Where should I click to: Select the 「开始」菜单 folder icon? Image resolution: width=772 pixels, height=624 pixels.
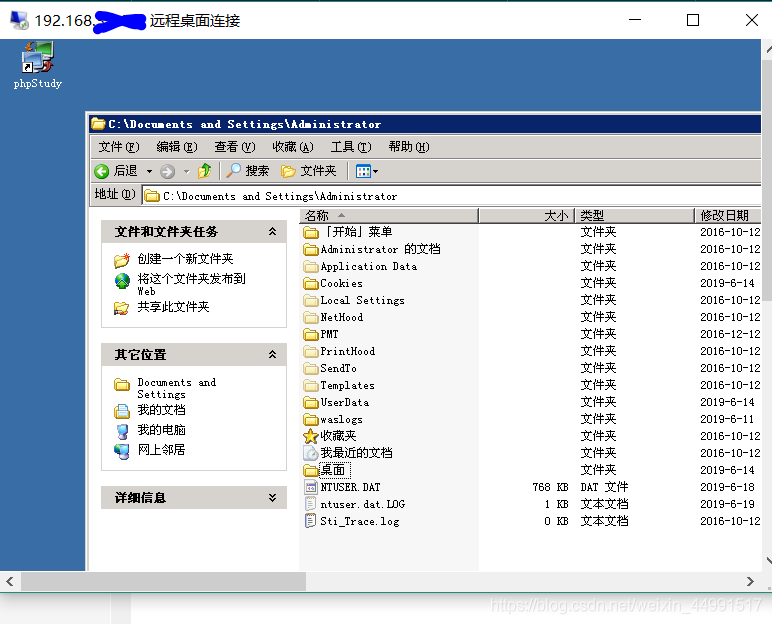tap(311, 232)
